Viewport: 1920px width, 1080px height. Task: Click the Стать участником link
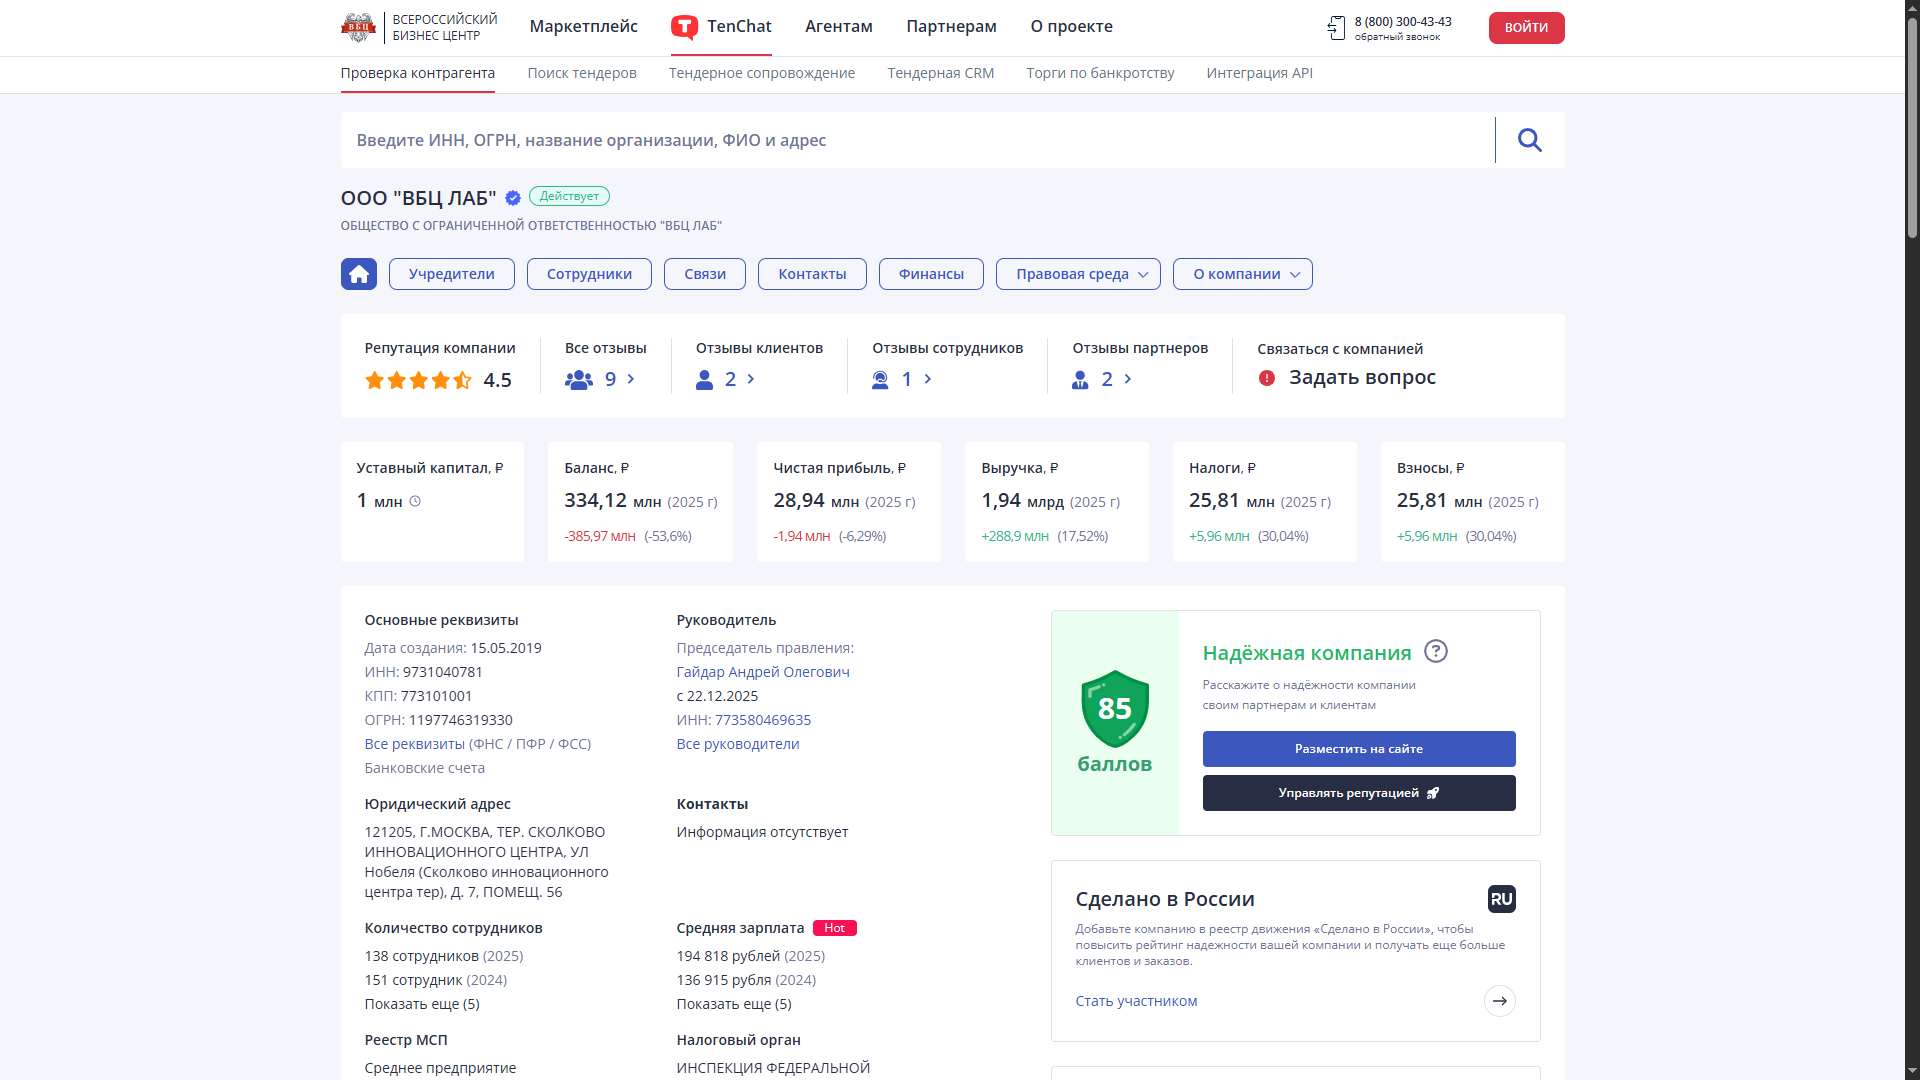(1136, 1001)
